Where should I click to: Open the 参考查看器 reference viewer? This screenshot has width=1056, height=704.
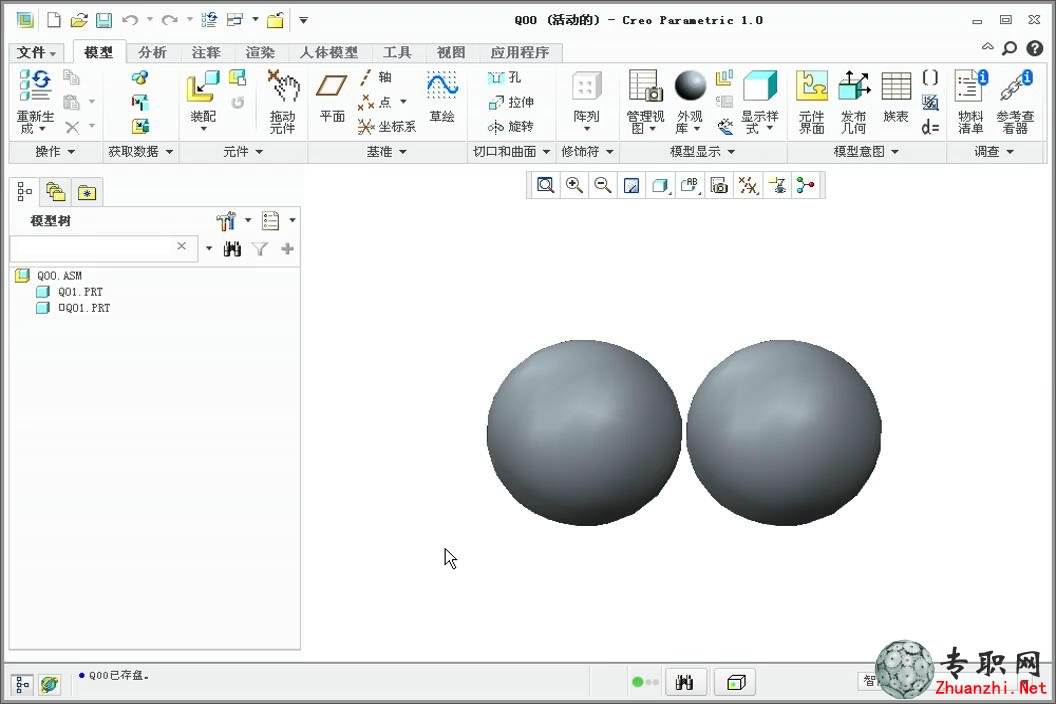(x=1015, y=101)
